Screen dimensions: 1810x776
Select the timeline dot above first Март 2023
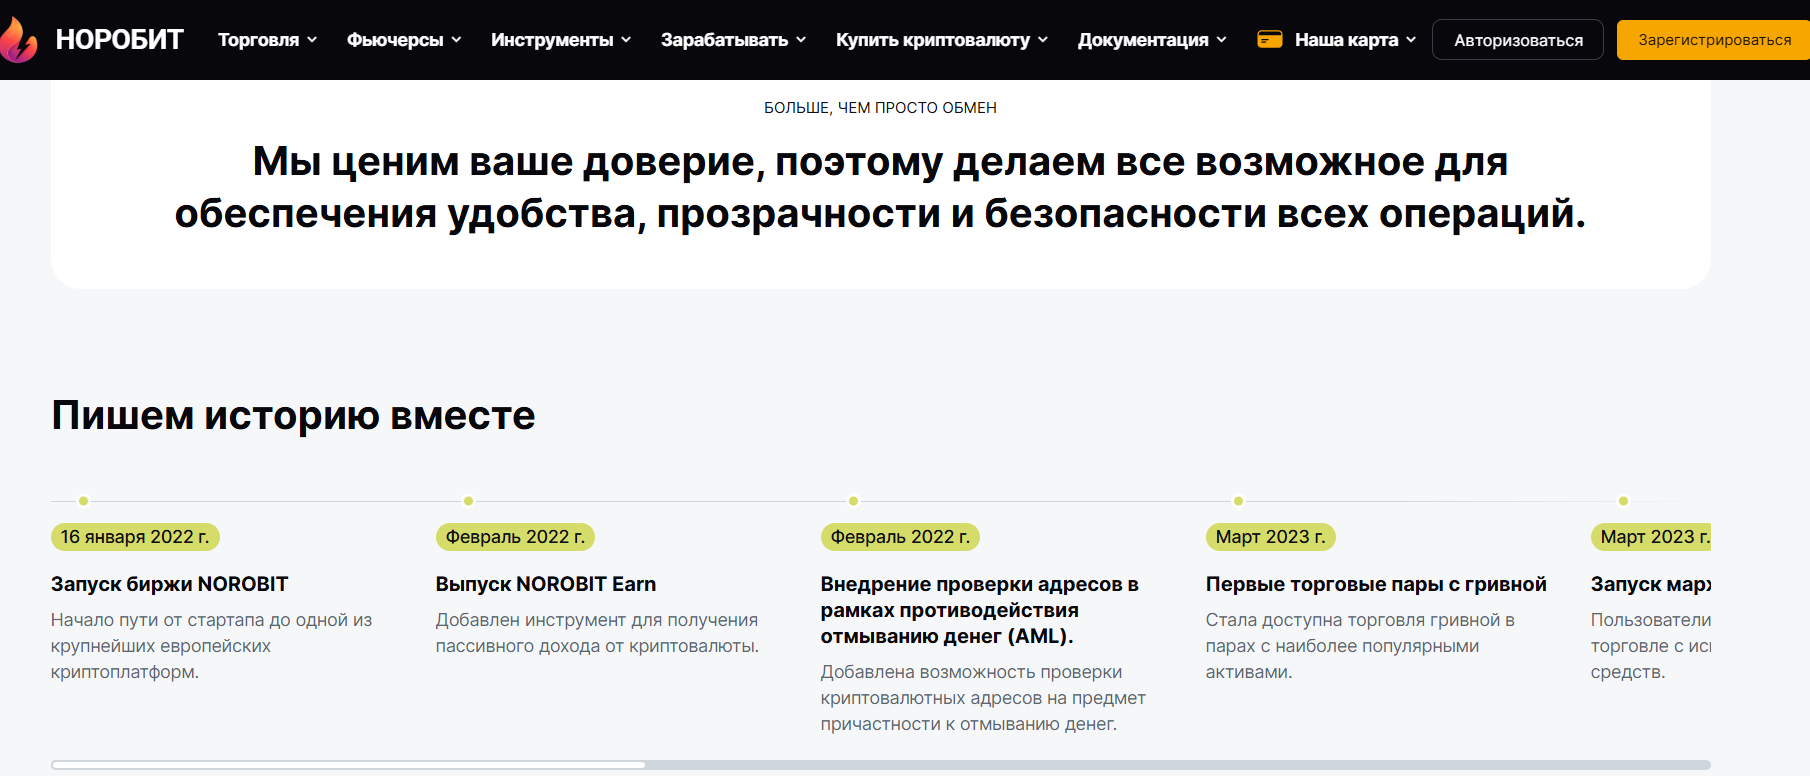1238,501
